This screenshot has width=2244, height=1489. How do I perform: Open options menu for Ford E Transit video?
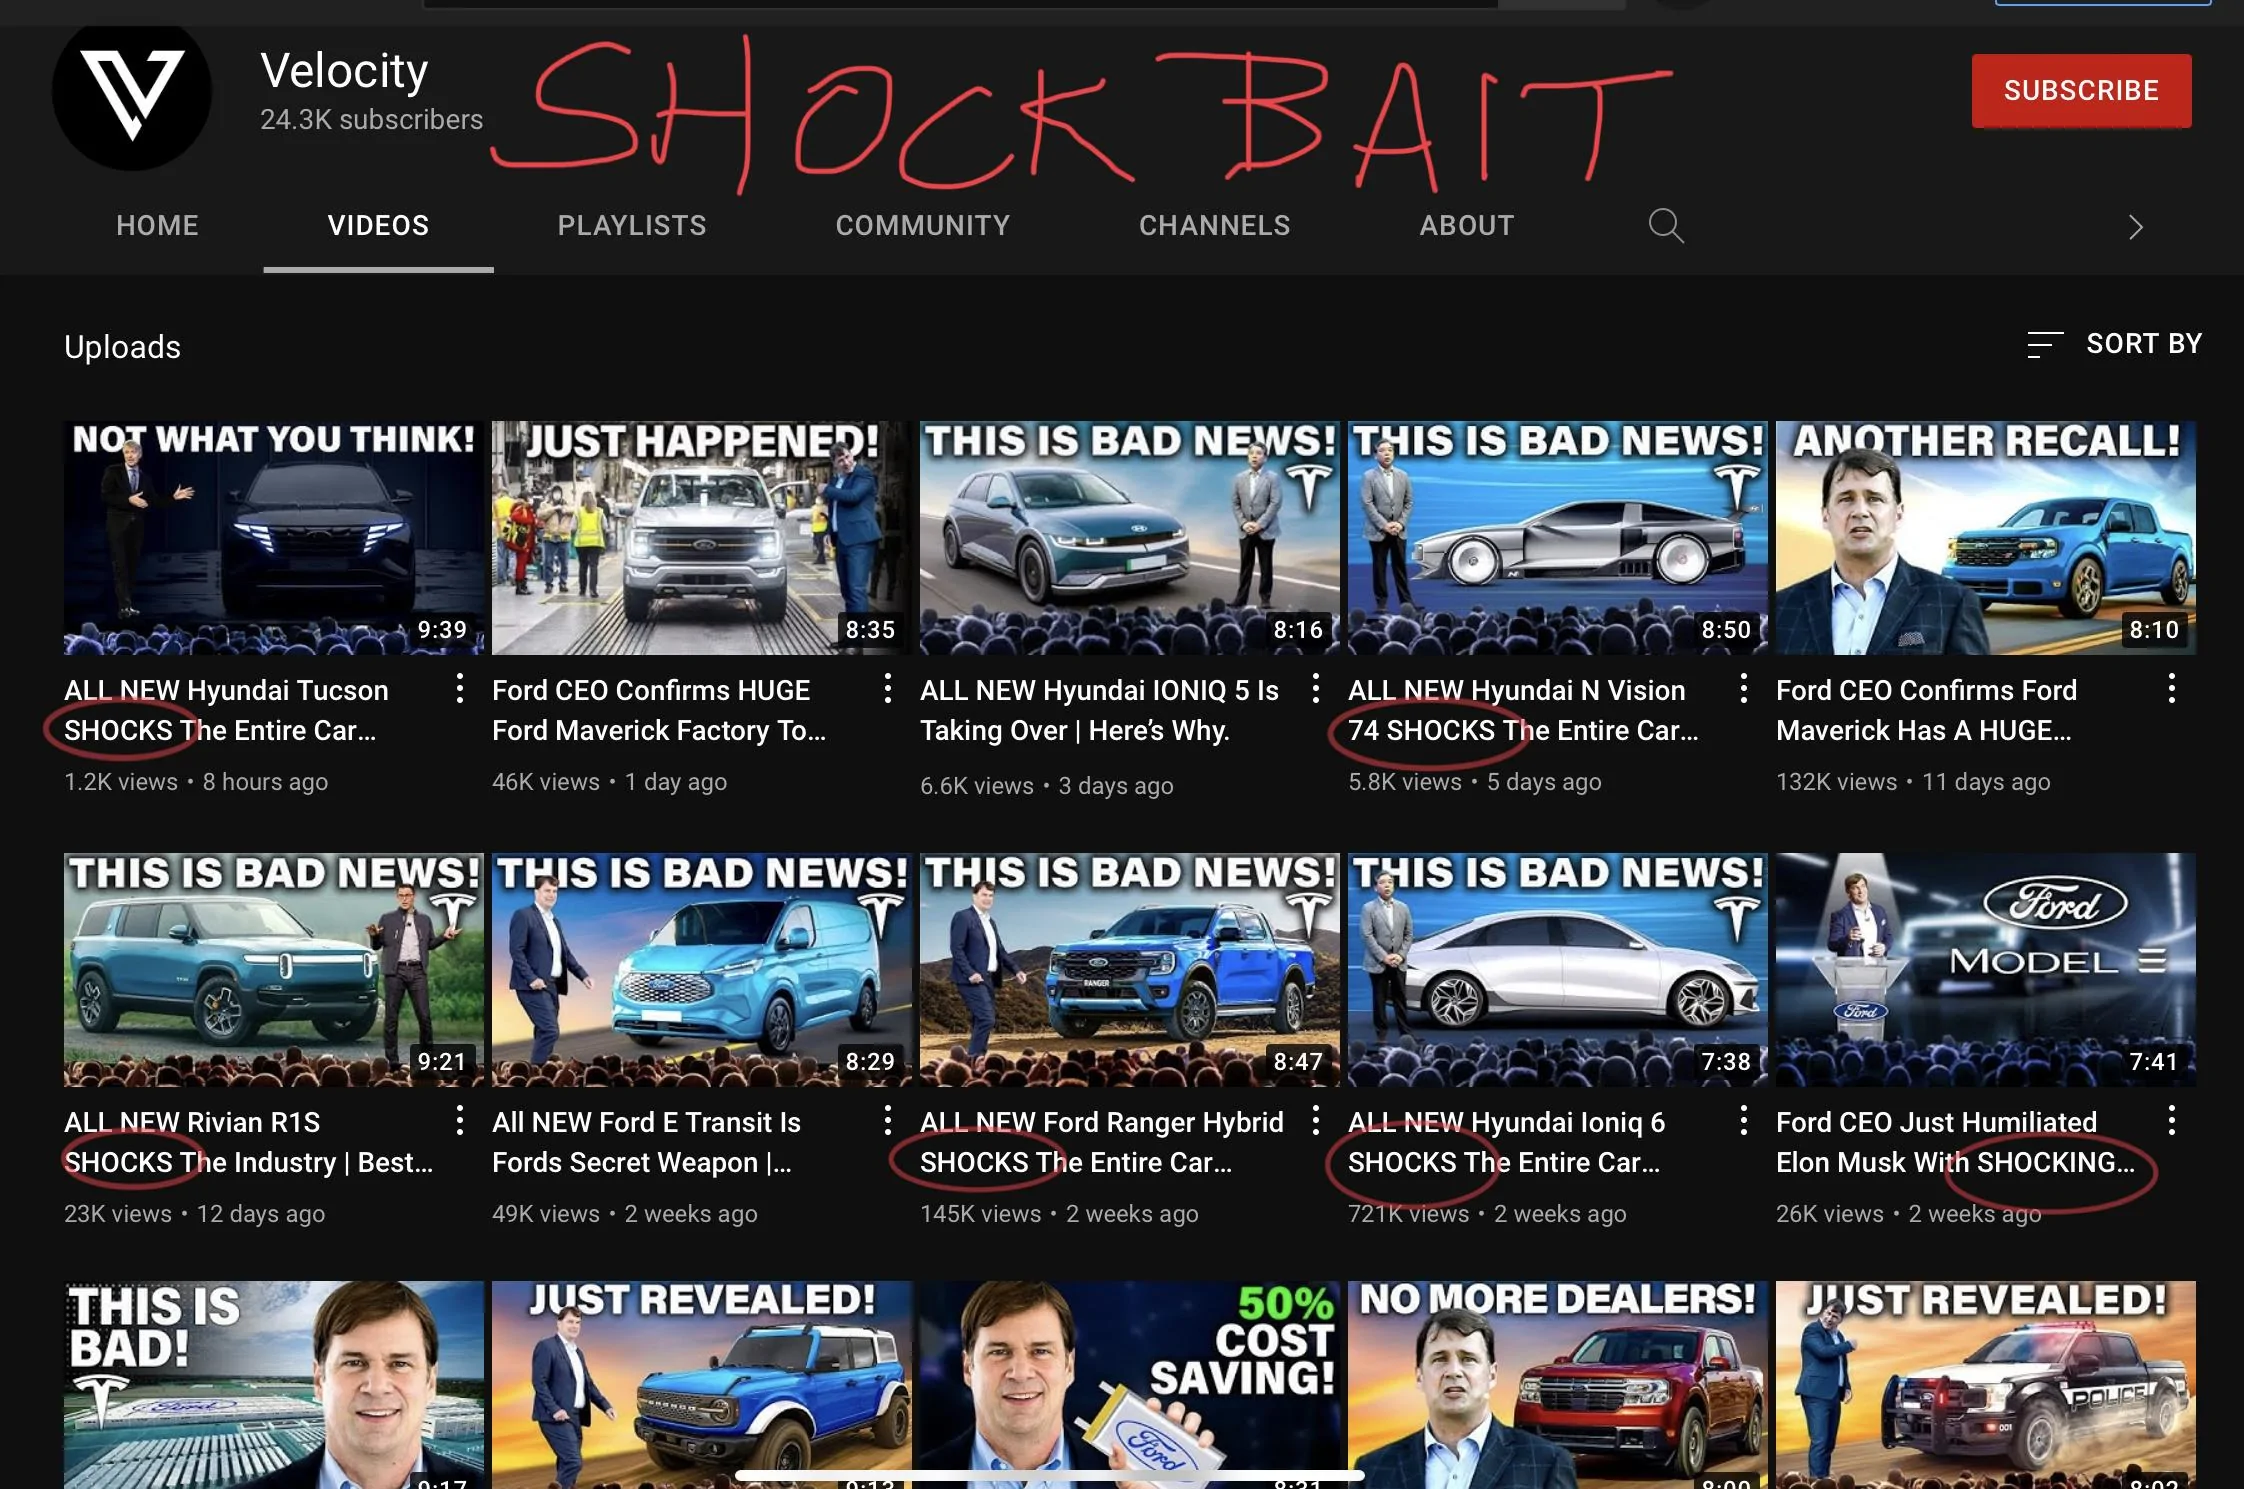(x=887, y=1120)
